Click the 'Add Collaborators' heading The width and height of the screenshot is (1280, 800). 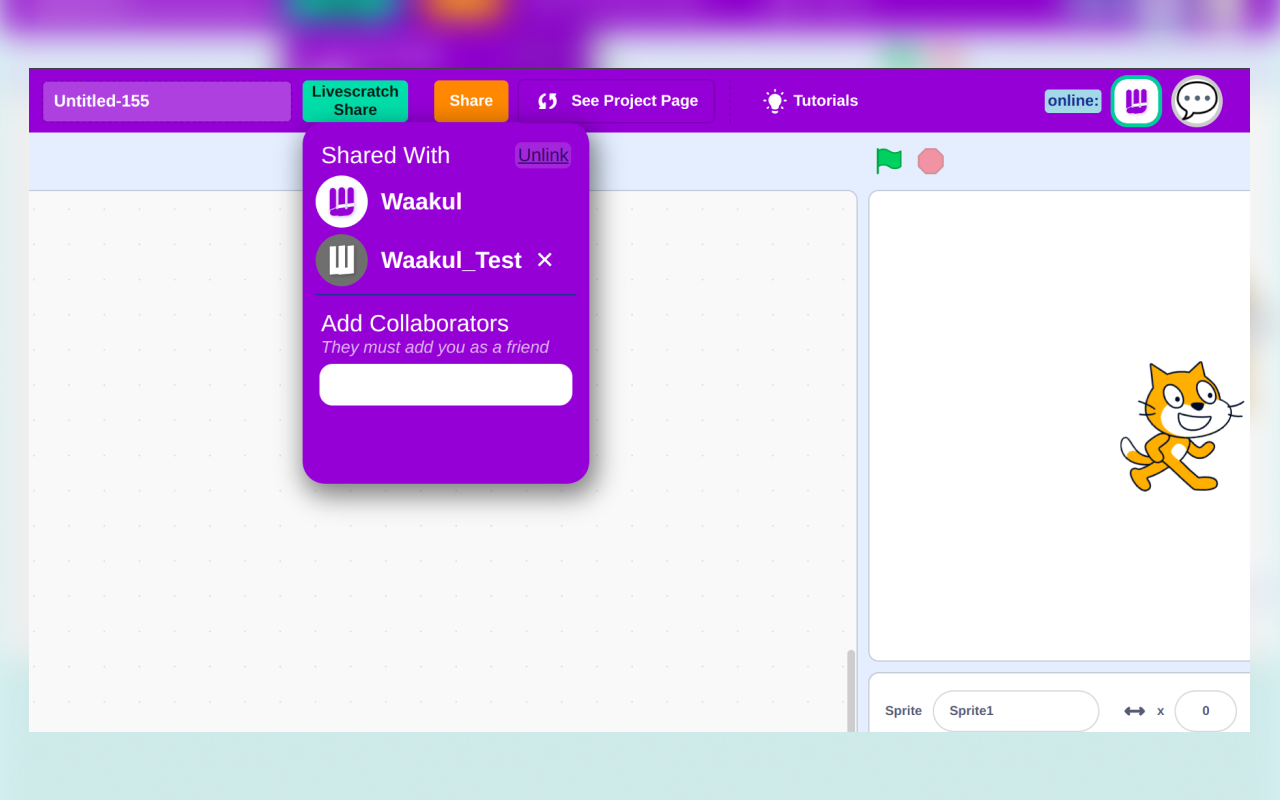click(415, 323)
